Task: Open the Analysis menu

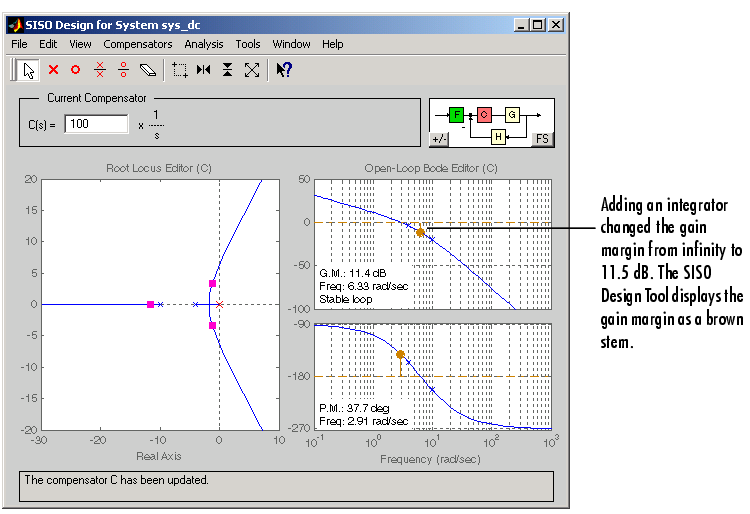Action: (204, 44)
